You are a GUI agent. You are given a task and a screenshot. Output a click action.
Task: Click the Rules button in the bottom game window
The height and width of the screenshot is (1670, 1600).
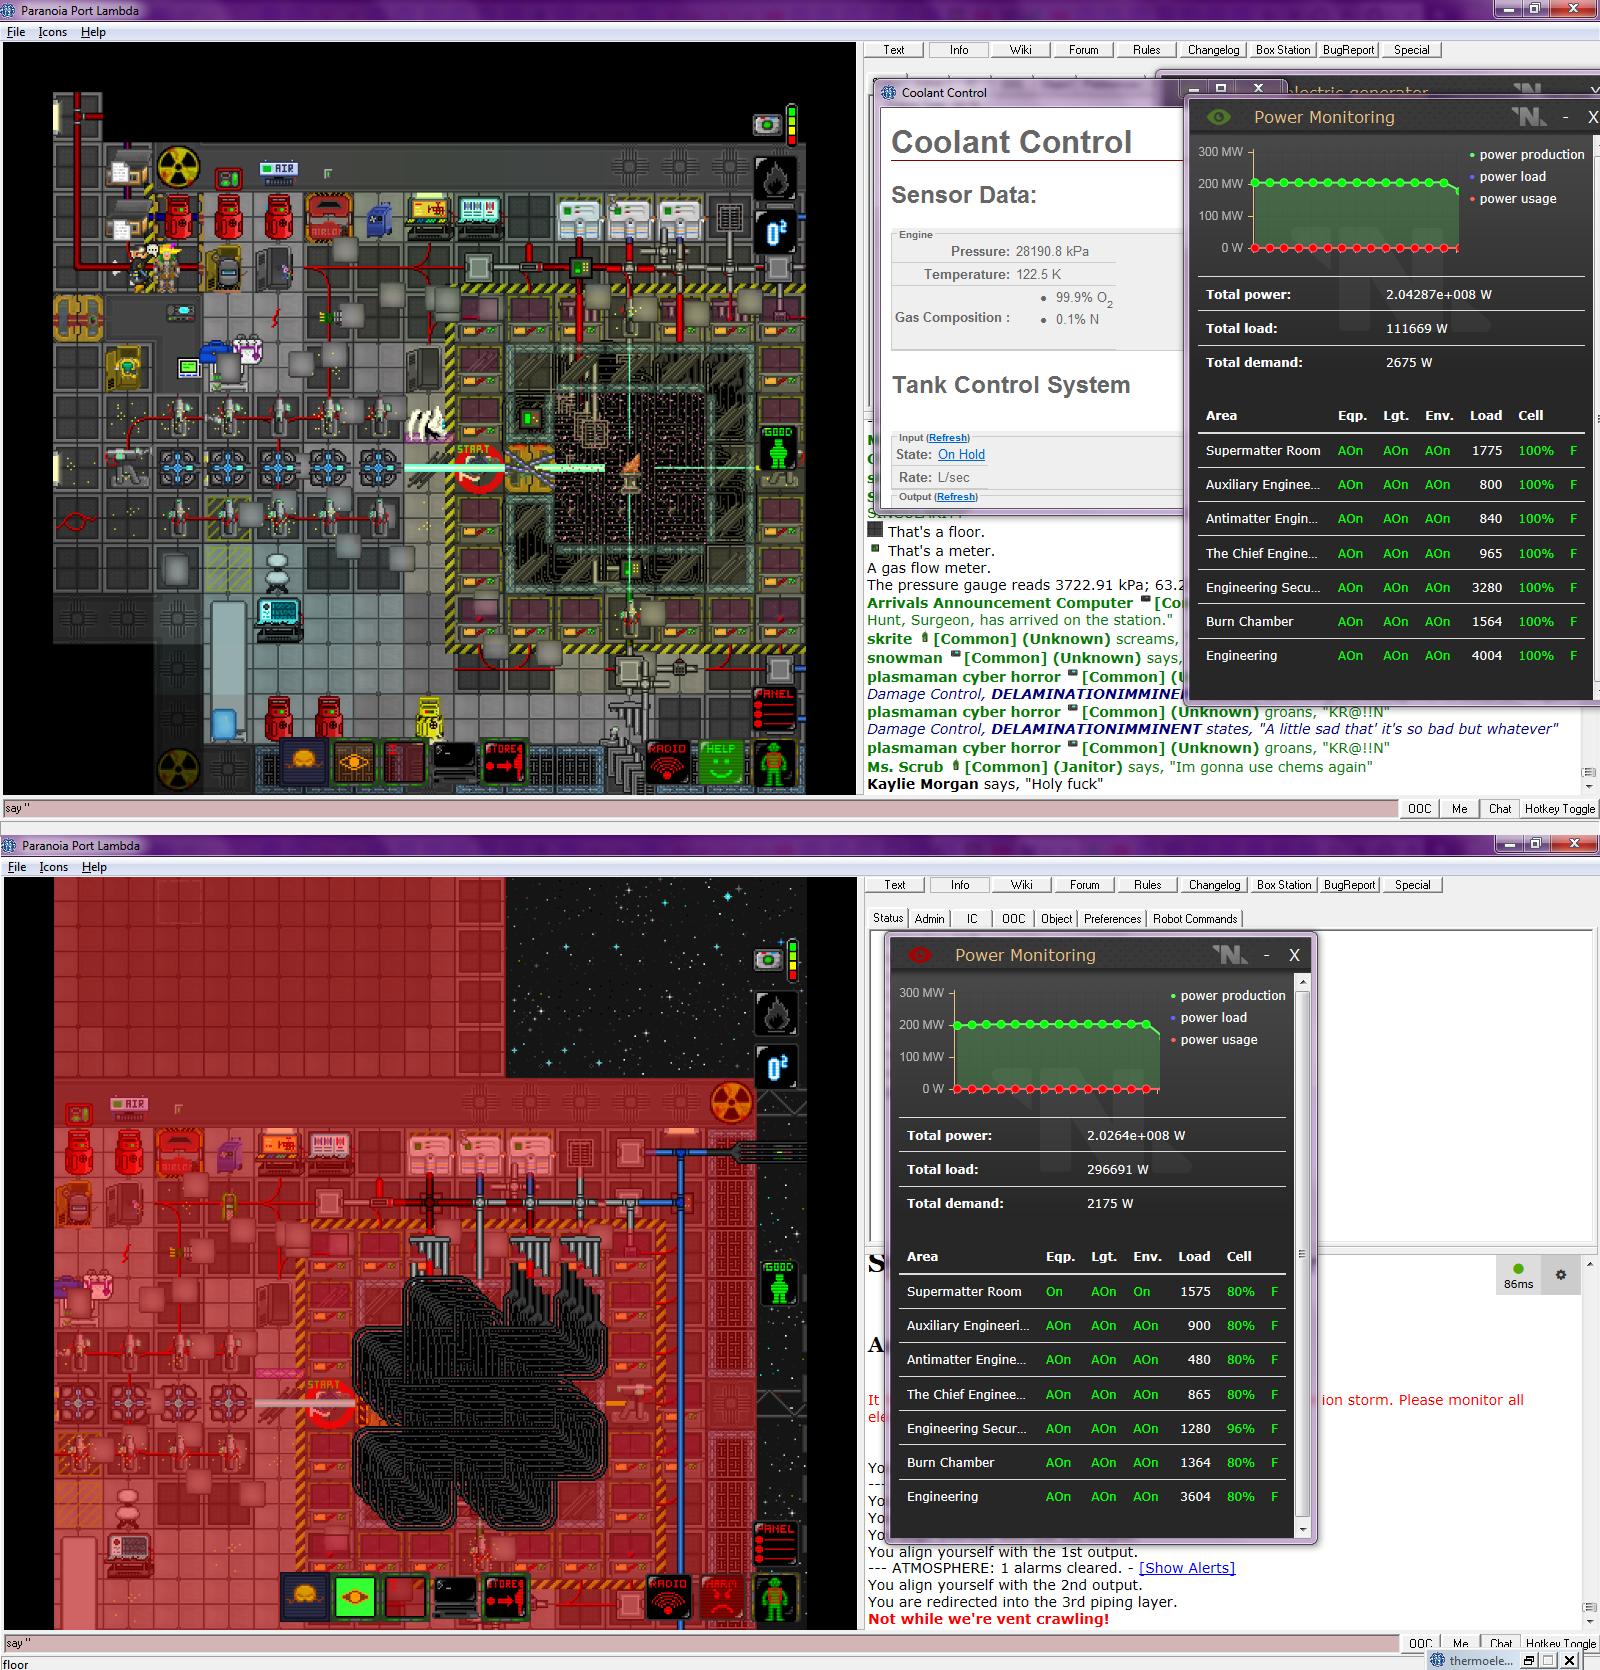(1148, 885)
